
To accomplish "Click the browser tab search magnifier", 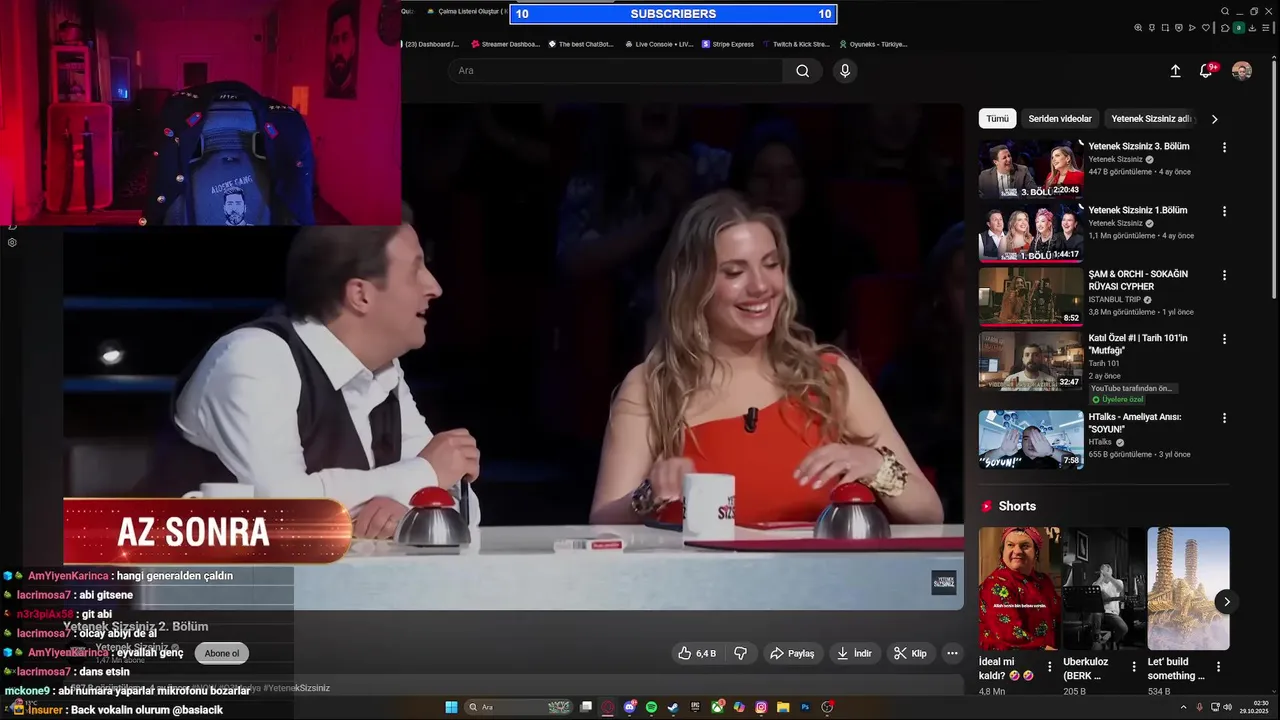I will pos(1225,11).
